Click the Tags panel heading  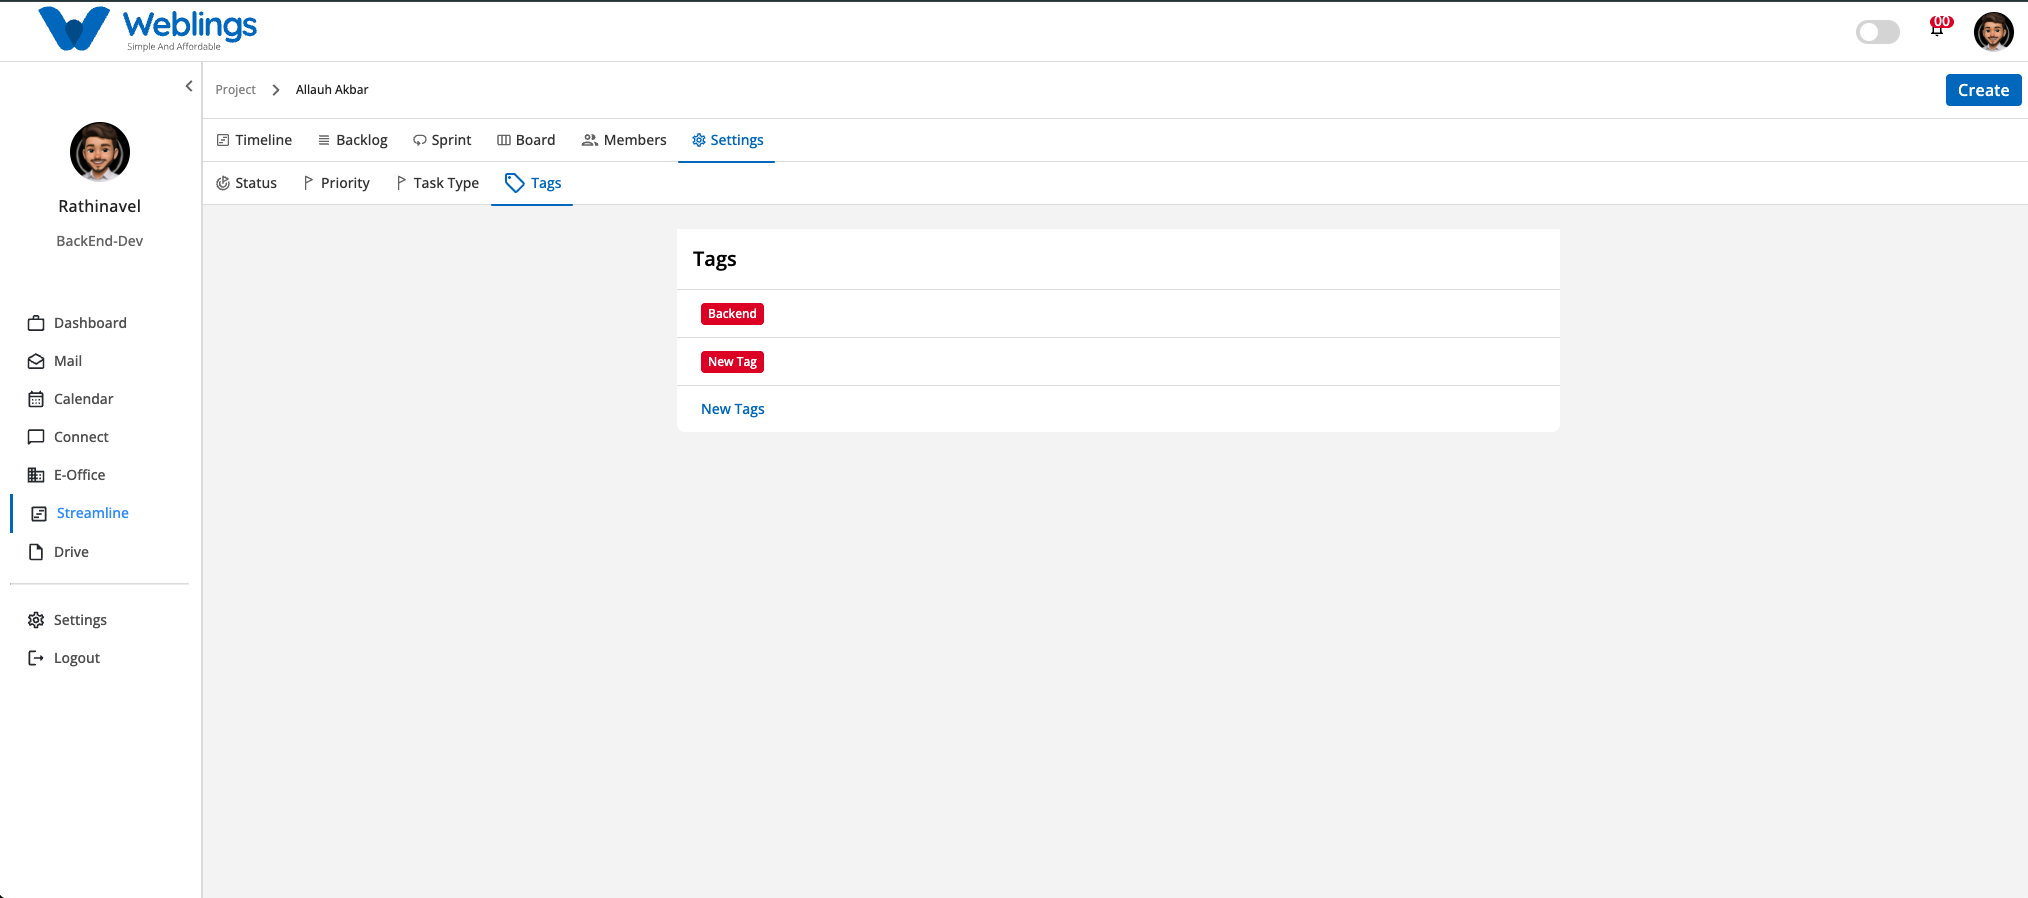[x=715, y=259]
